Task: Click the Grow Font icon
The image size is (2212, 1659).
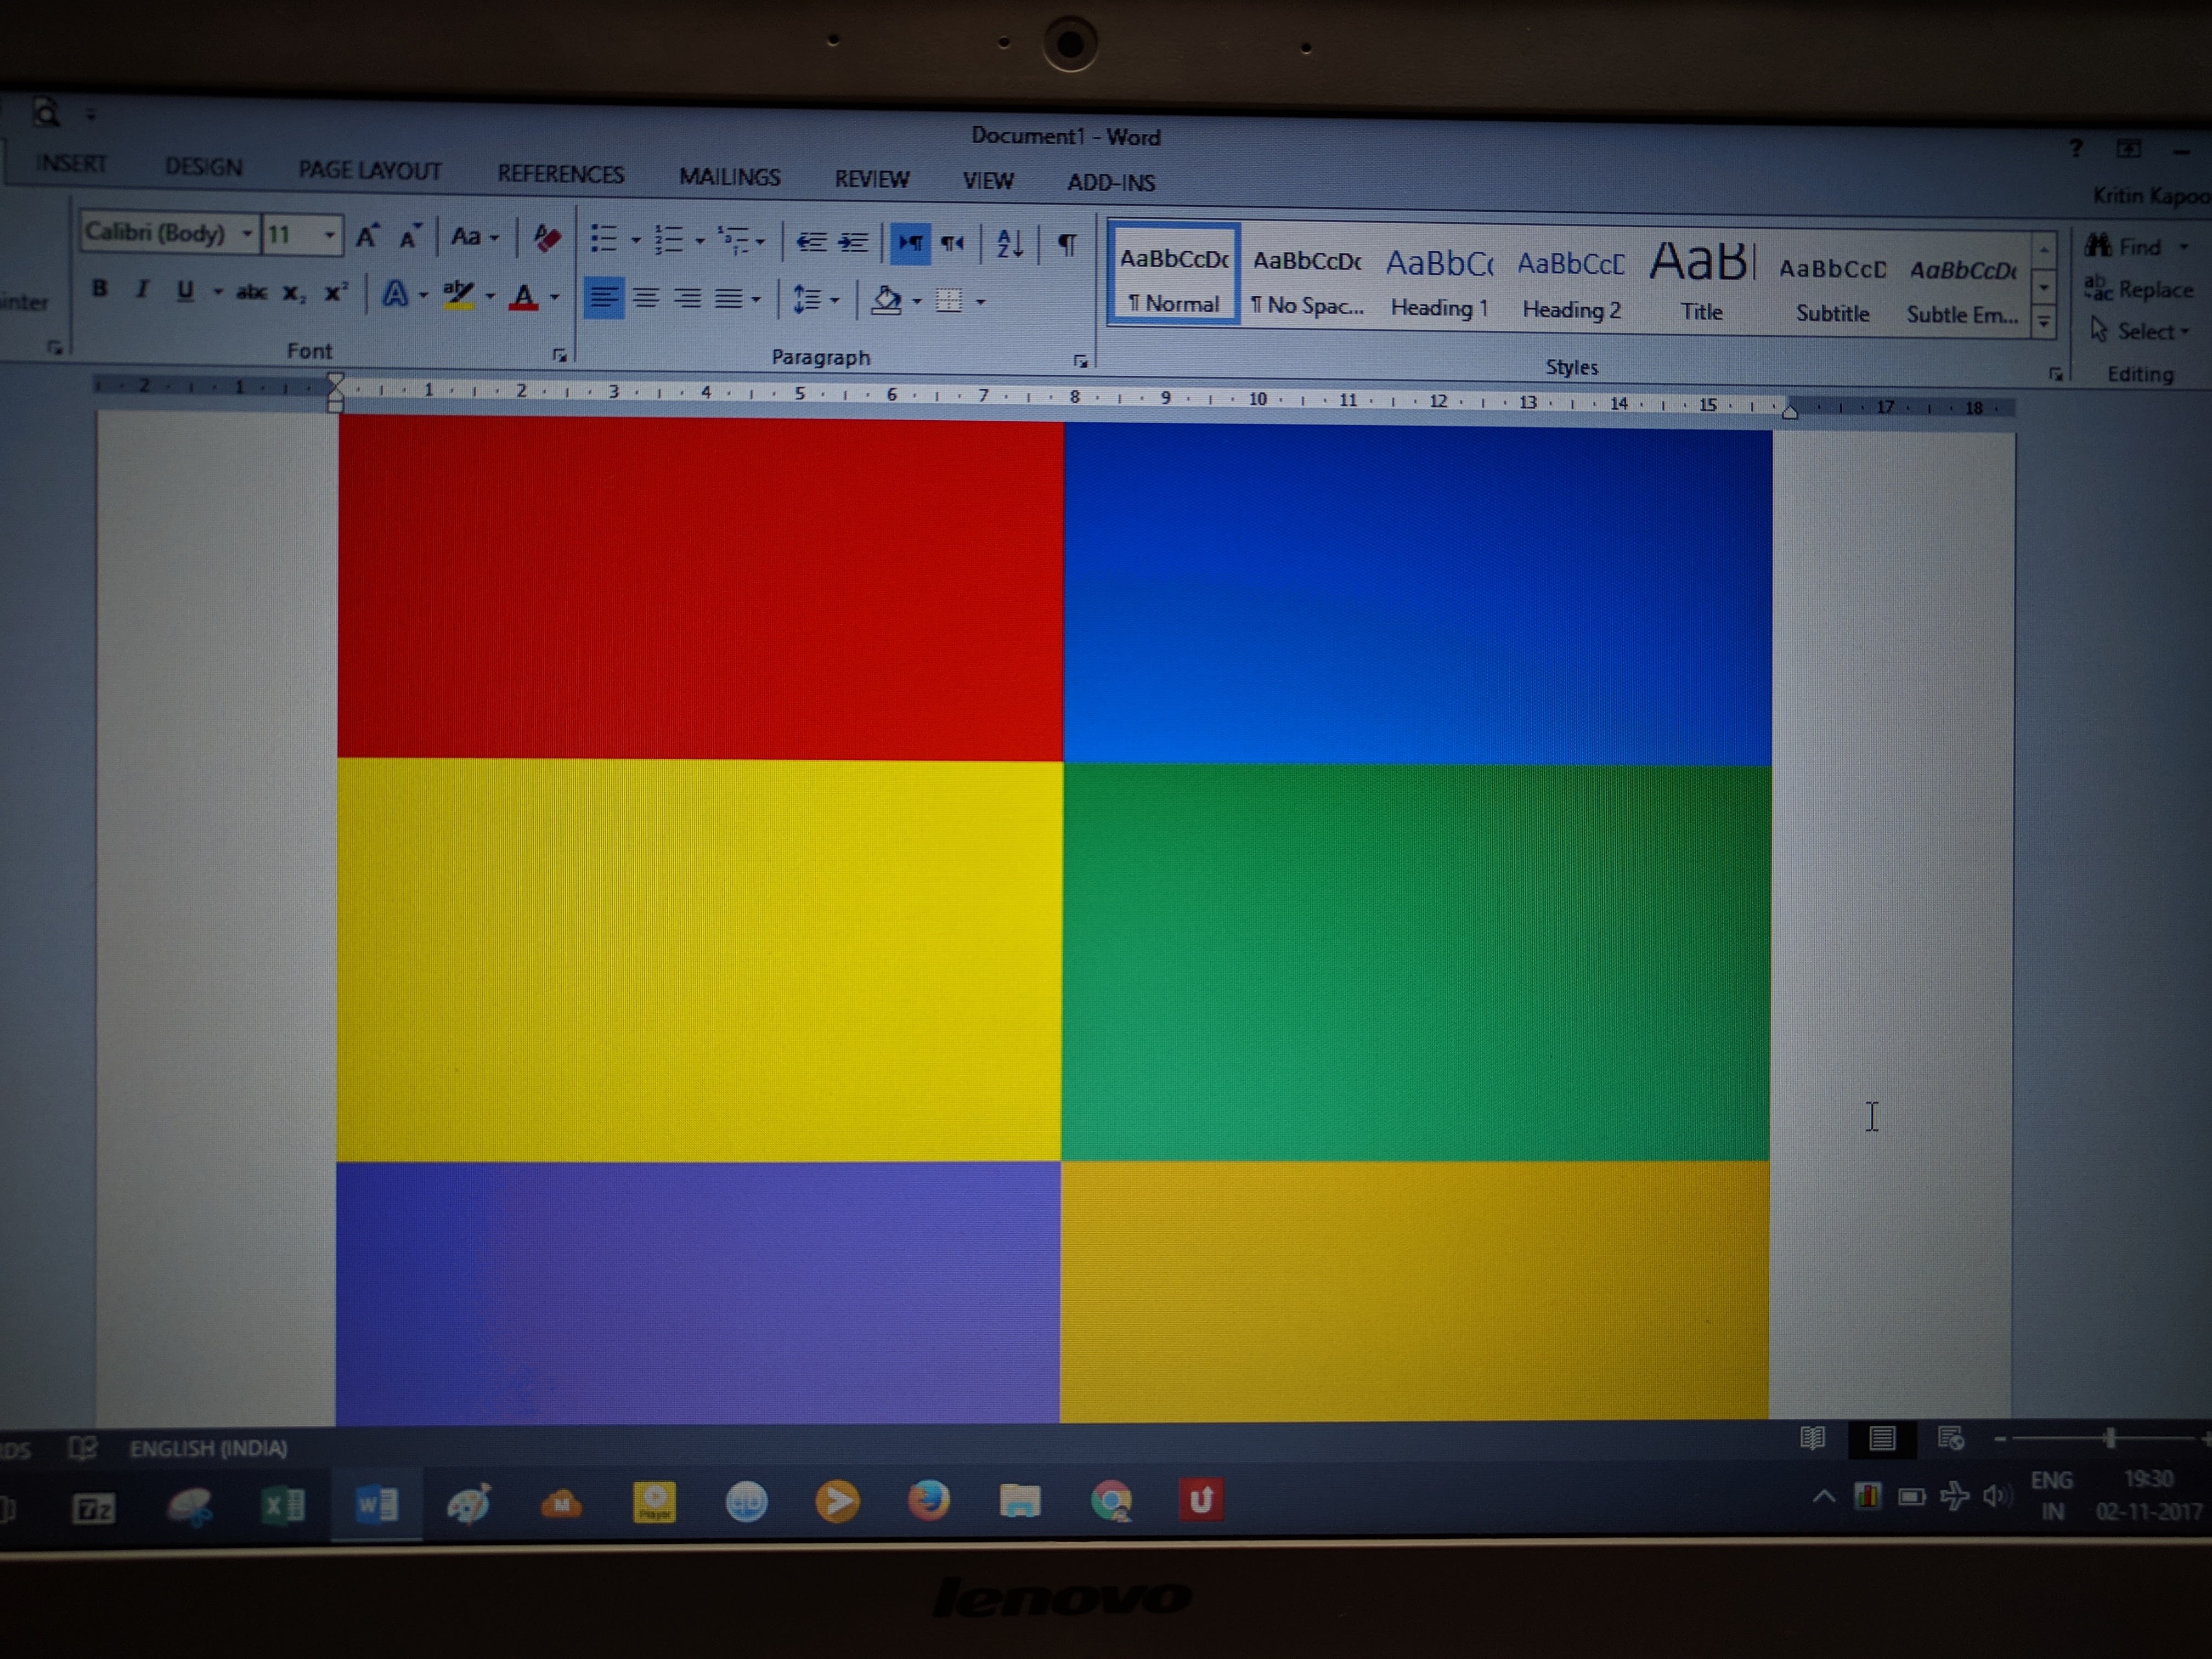Action: [367, 236]
